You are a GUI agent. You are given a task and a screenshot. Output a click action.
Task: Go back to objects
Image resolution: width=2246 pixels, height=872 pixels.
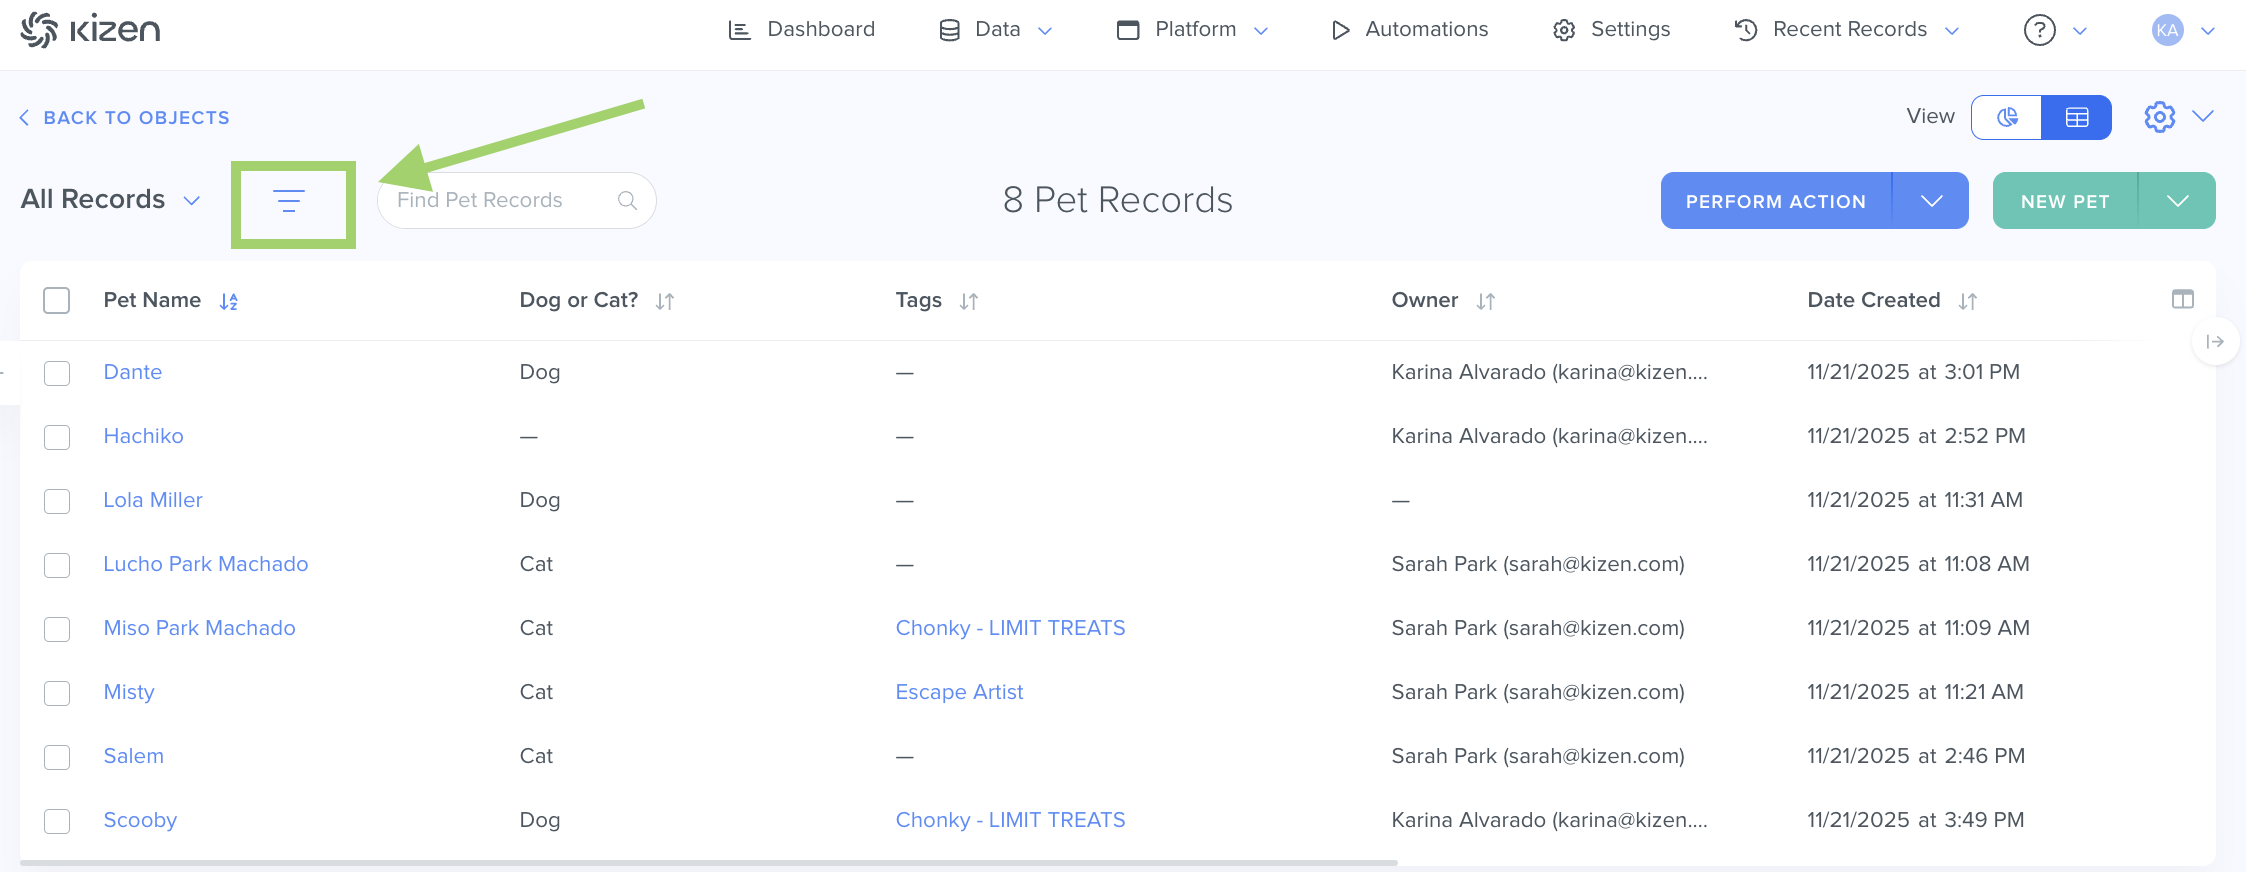point(124,118)
